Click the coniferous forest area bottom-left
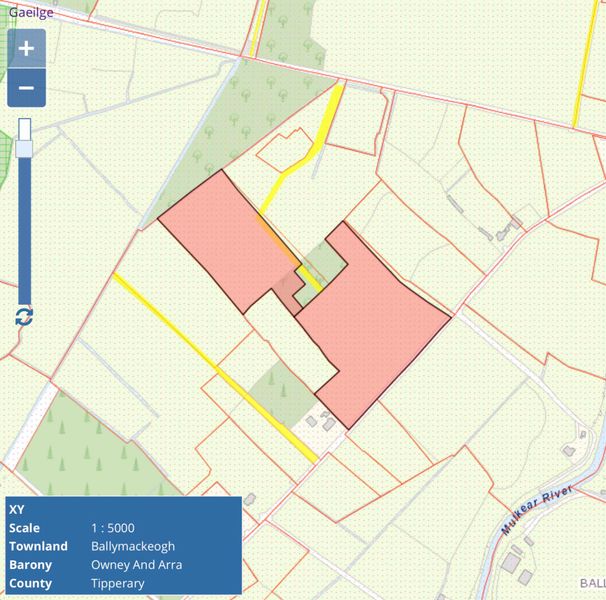Screen dimensions: 606x600 pos(89,448)
